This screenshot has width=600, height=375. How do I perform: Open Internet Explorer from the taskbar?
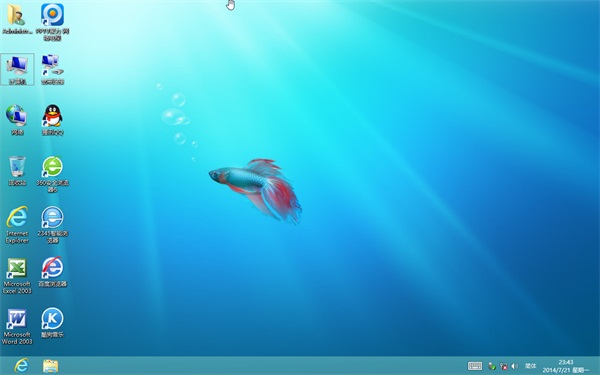[21, 365]
